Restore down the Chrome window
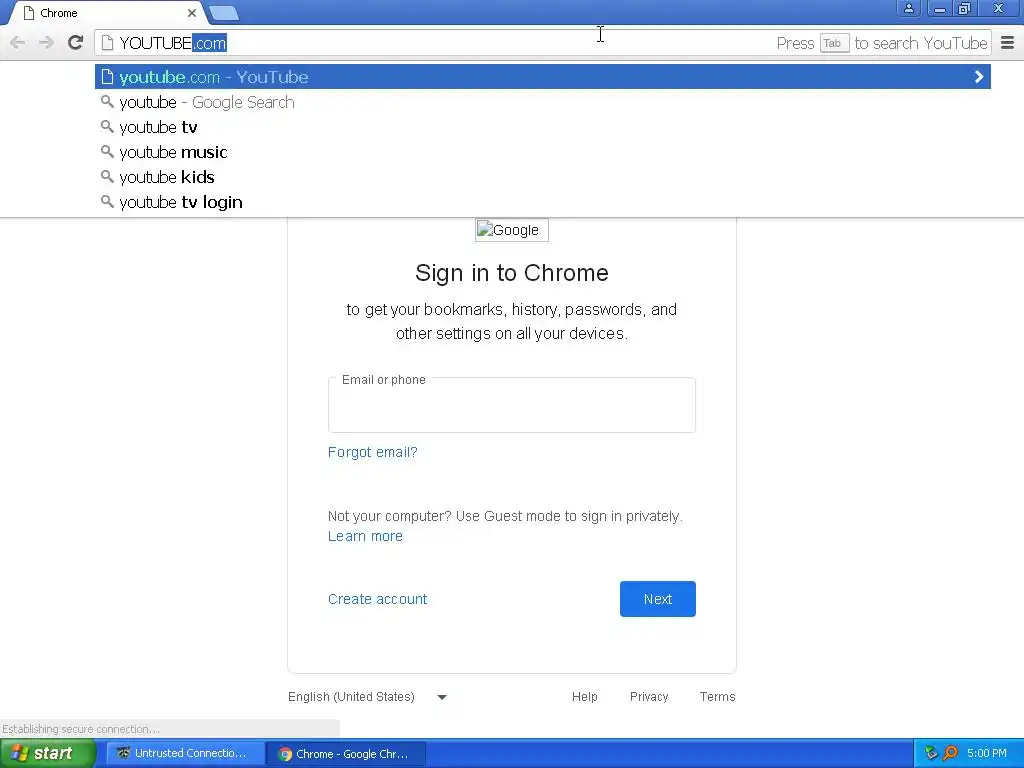 coord(965,8)
